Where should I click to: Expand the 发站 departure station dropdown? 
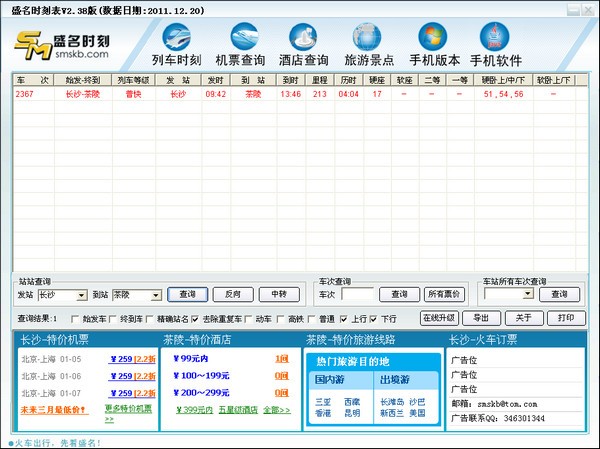[81, 295]
